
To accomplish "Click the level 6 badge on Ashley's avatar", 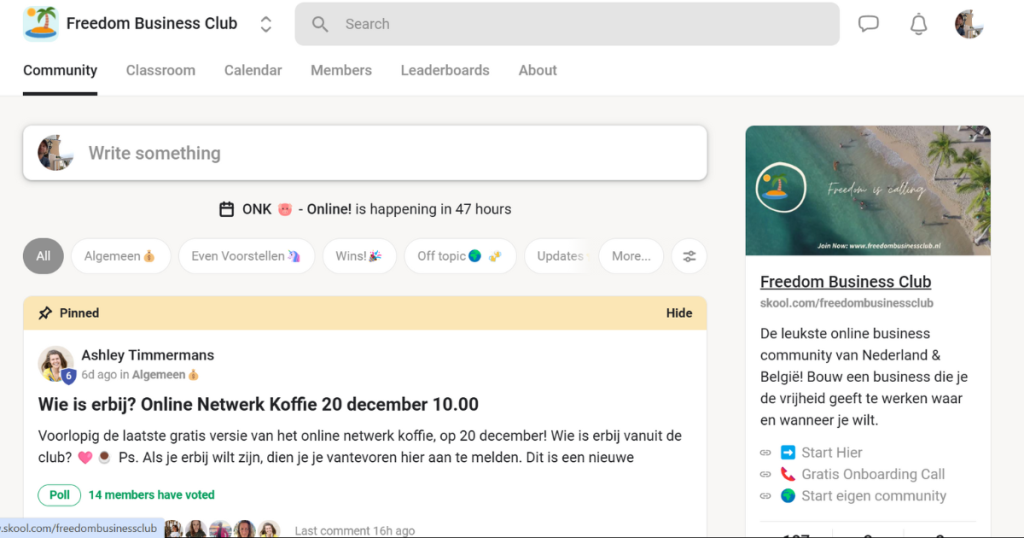I will point(68,376).
